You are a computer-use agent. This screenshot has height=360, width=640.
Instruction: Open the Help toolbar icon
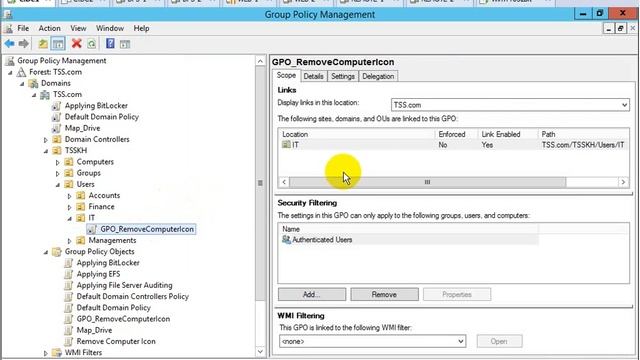point(110,43)
